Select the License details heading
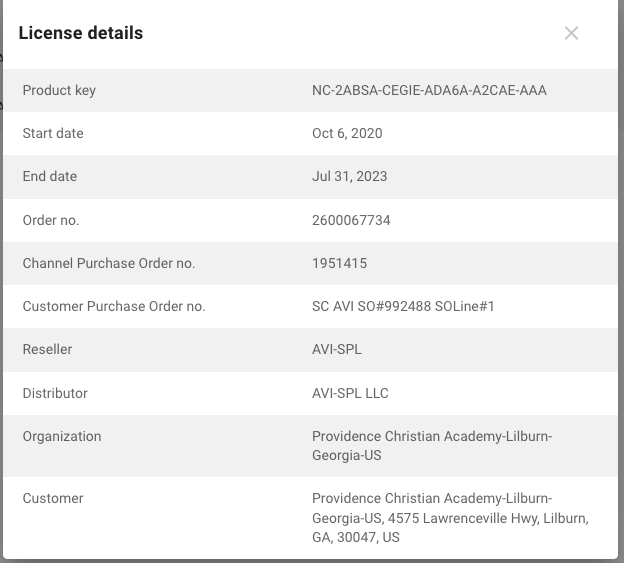Image resolution: width=624 pixels, height=563 pixels. click(81, 33)
